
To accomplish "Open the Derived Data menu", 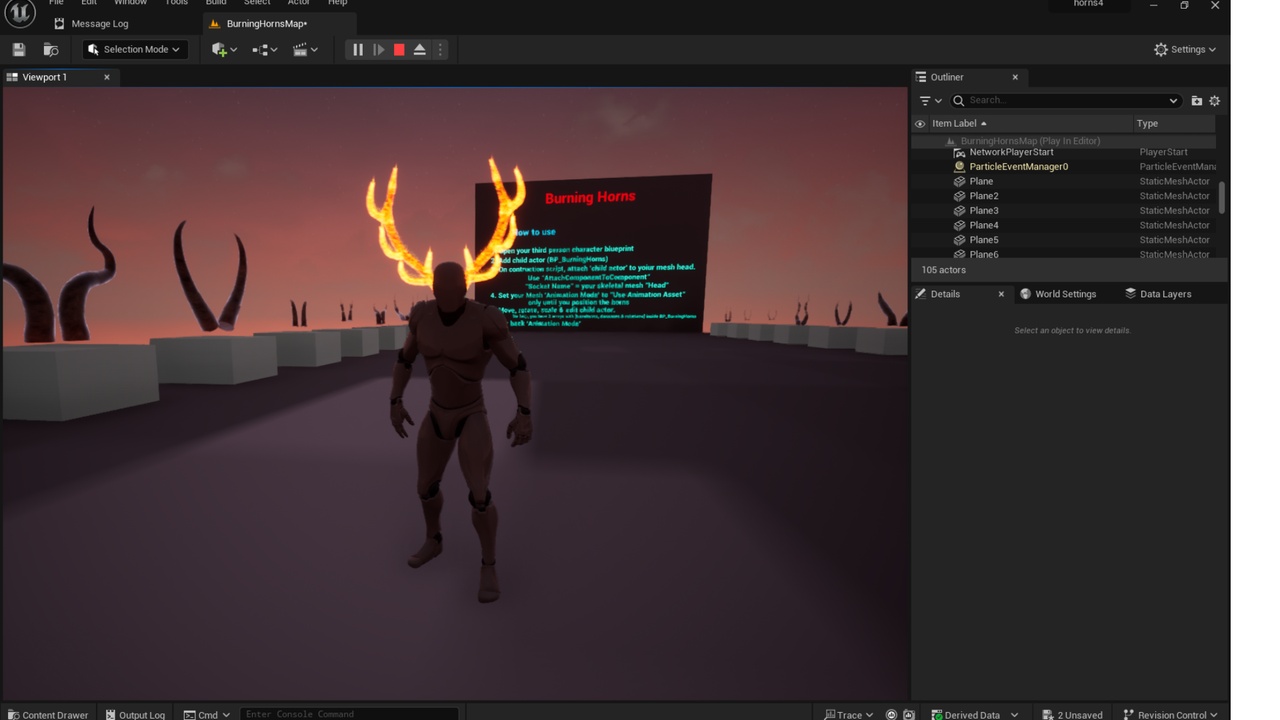I will pos(974,714).
